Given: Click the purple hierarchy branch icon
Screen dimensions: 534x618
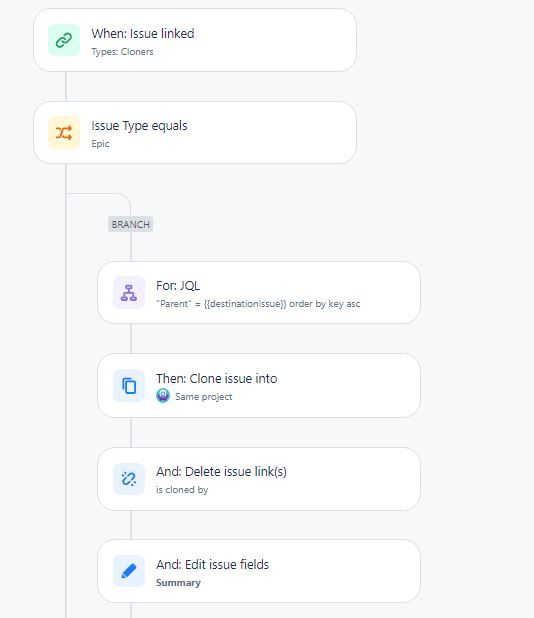Looking at the screenshot, I should [x=129, y=292].
